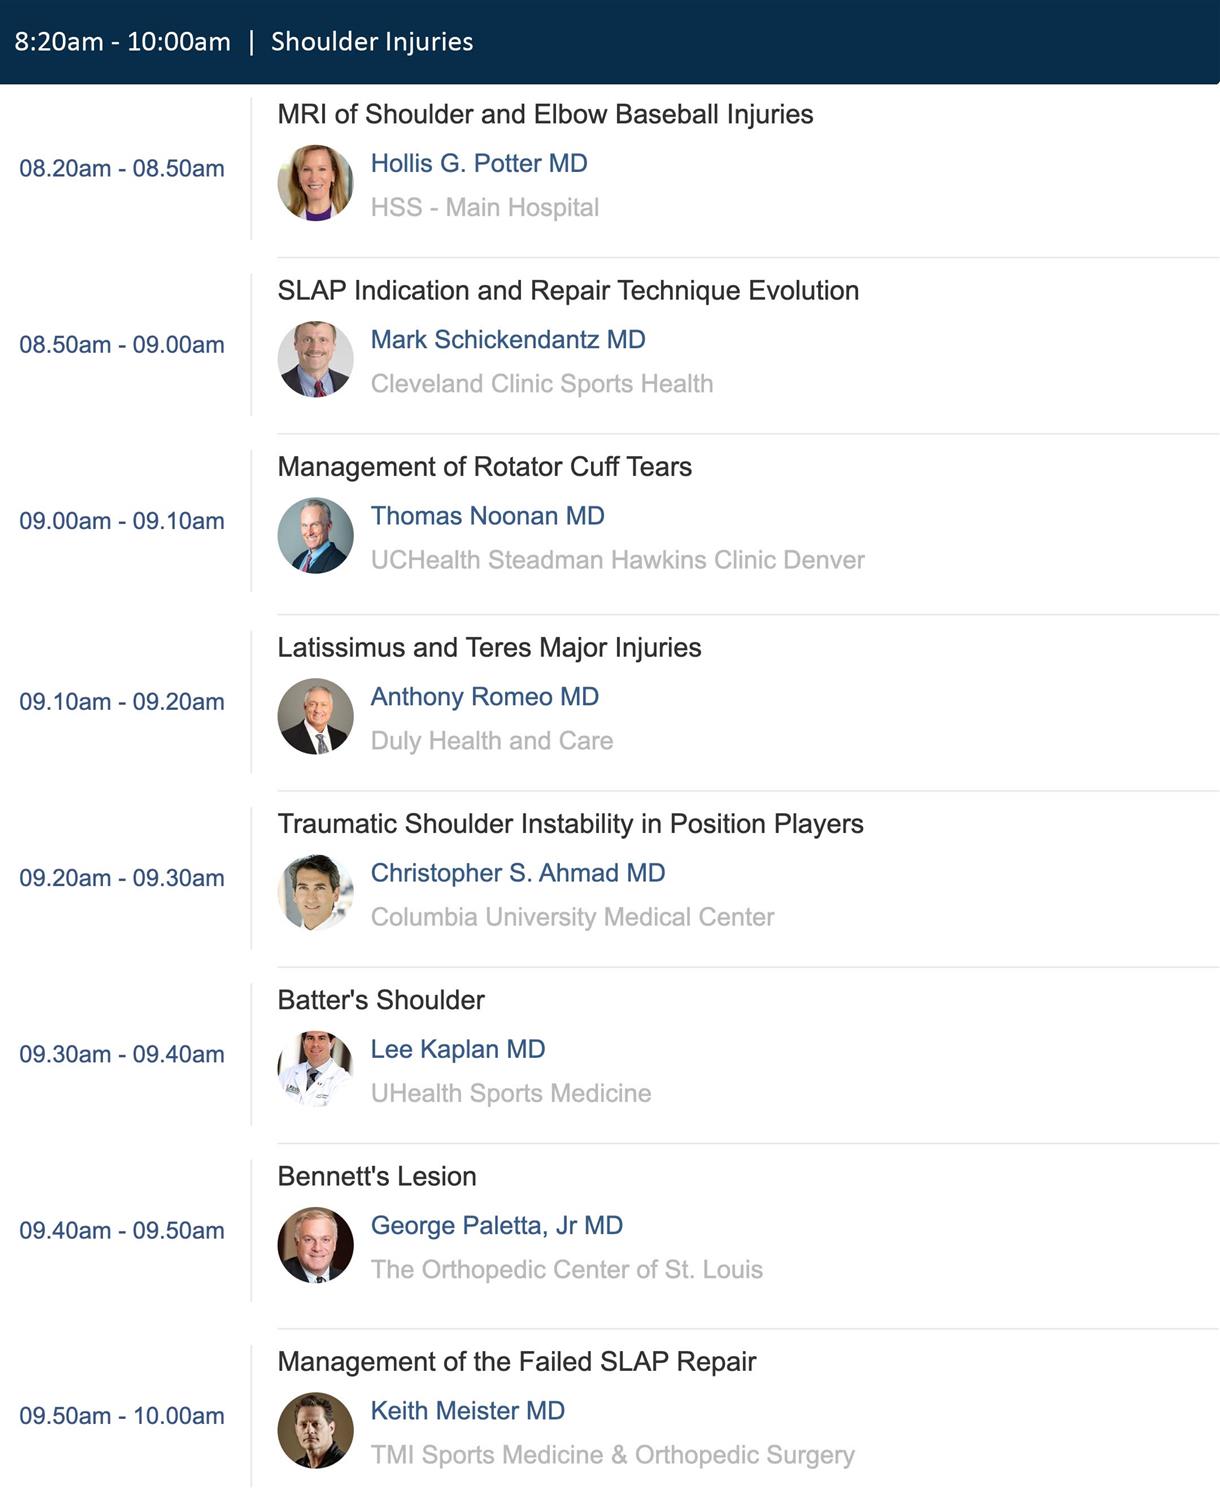Click the Anthony Romeo MD speaker link
Viewport: 1220px width, 1500px height.
pyautogui.click(x=484, y=696)
